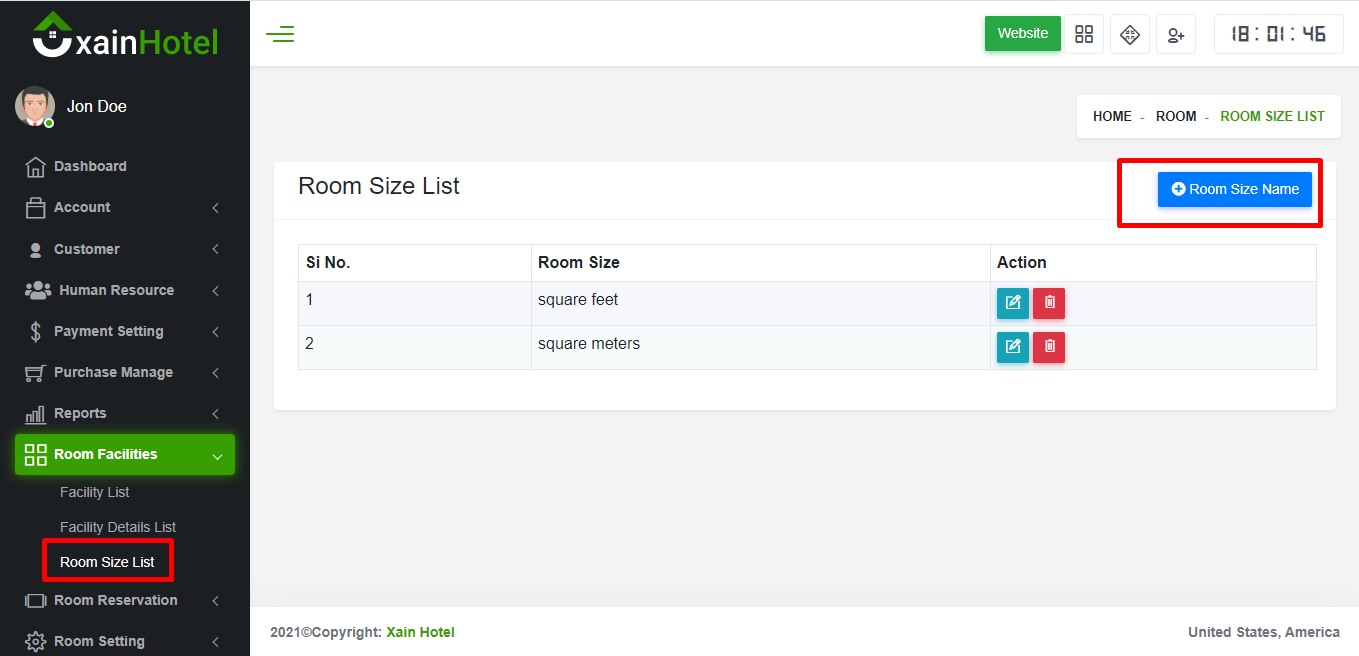Viewport: 1359px width, 656px height.
Task: Open Facility Details List submenu item
Action: tap(118, 527)
